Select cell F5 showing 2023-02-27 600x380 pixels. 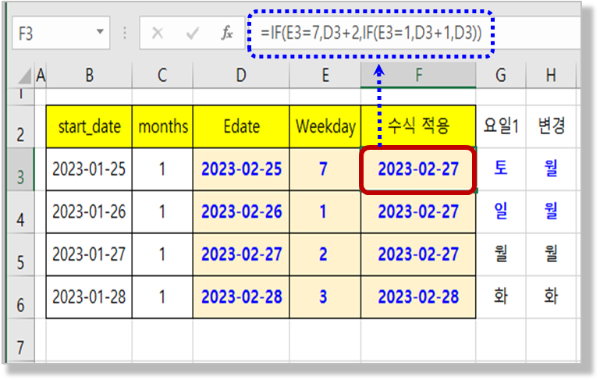[418, 254]
